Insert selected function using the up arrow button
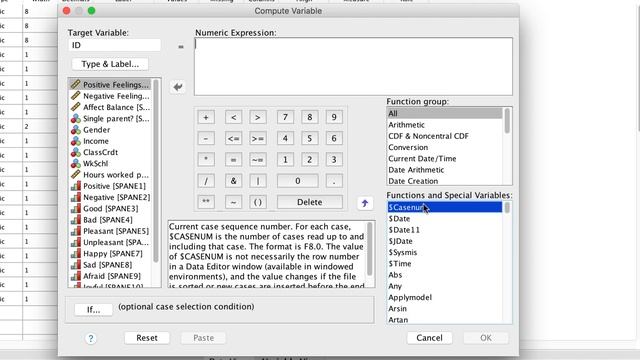Image resolution: width=640 pixels, height=360 pixels. [365, 203]
